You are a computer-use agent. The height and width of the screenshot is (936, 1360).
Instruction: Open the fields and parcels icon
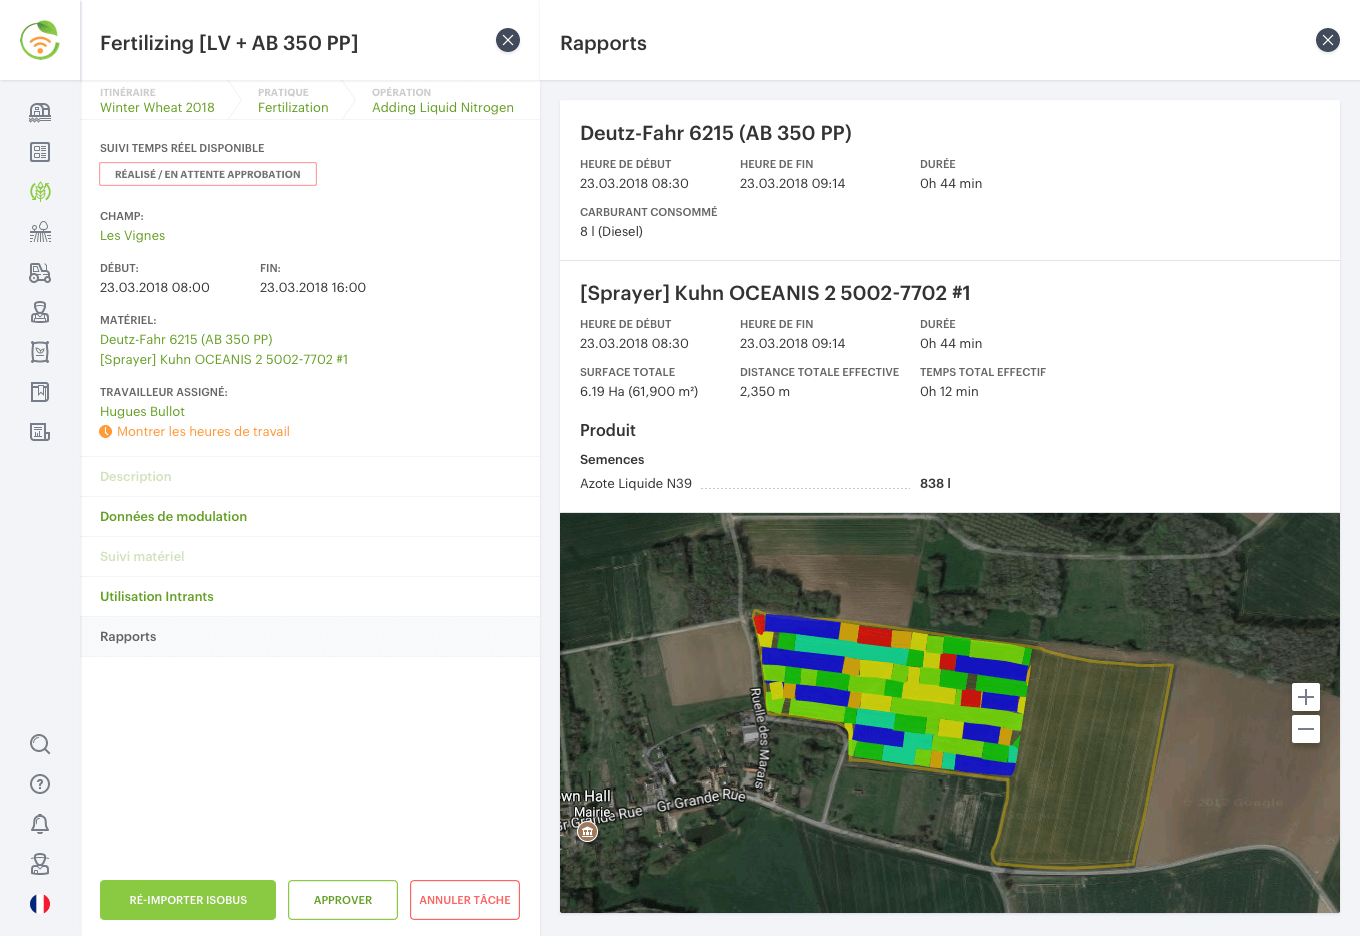point(40,232)
